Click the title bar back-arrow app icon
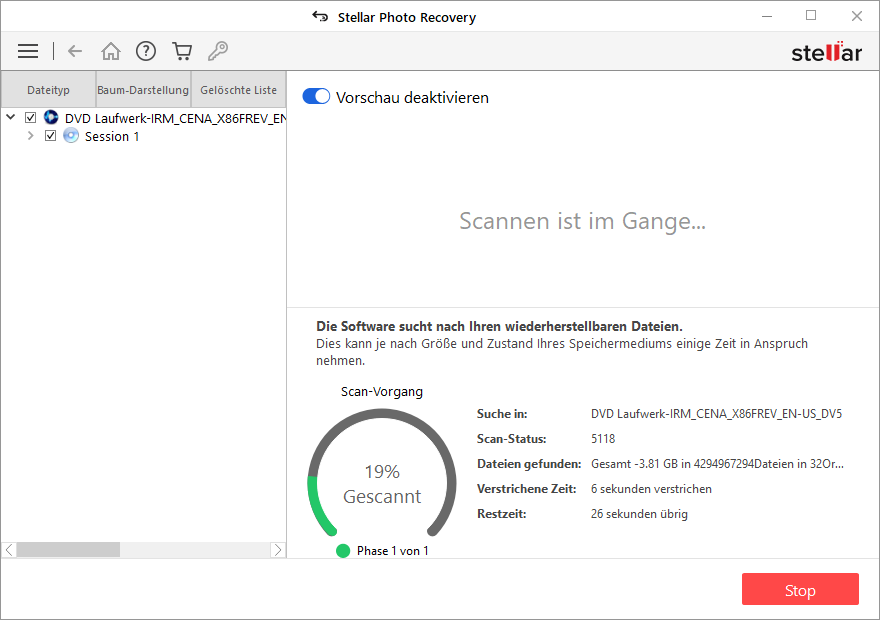The height and width of the screenshot is (620, 880). (320, 16)
